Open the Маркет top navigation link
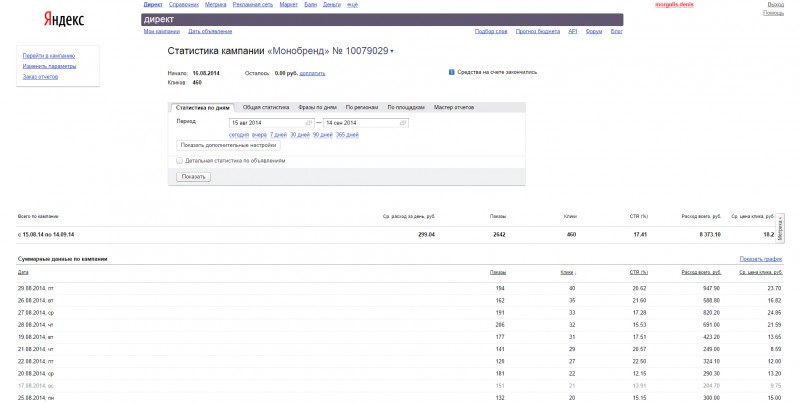 pyautogui.click(x=288, y=5)
